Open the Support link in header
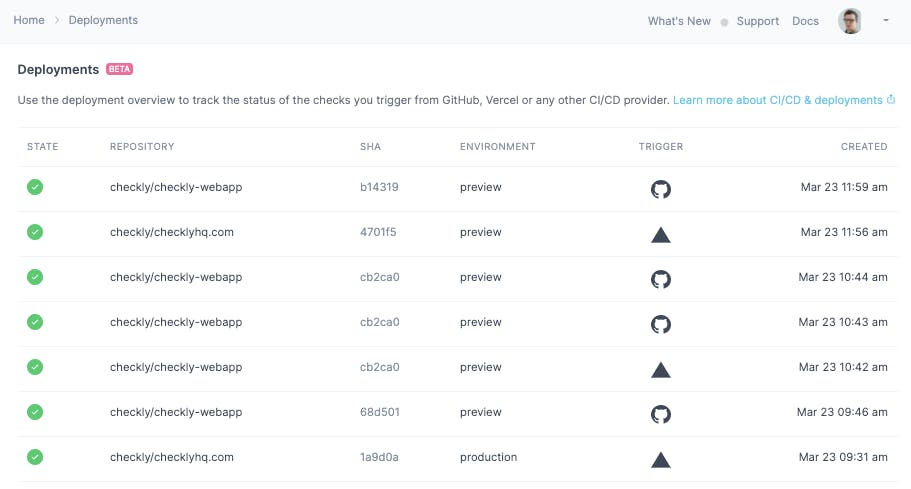Viewport: 911px width, 489px height. 758,21
